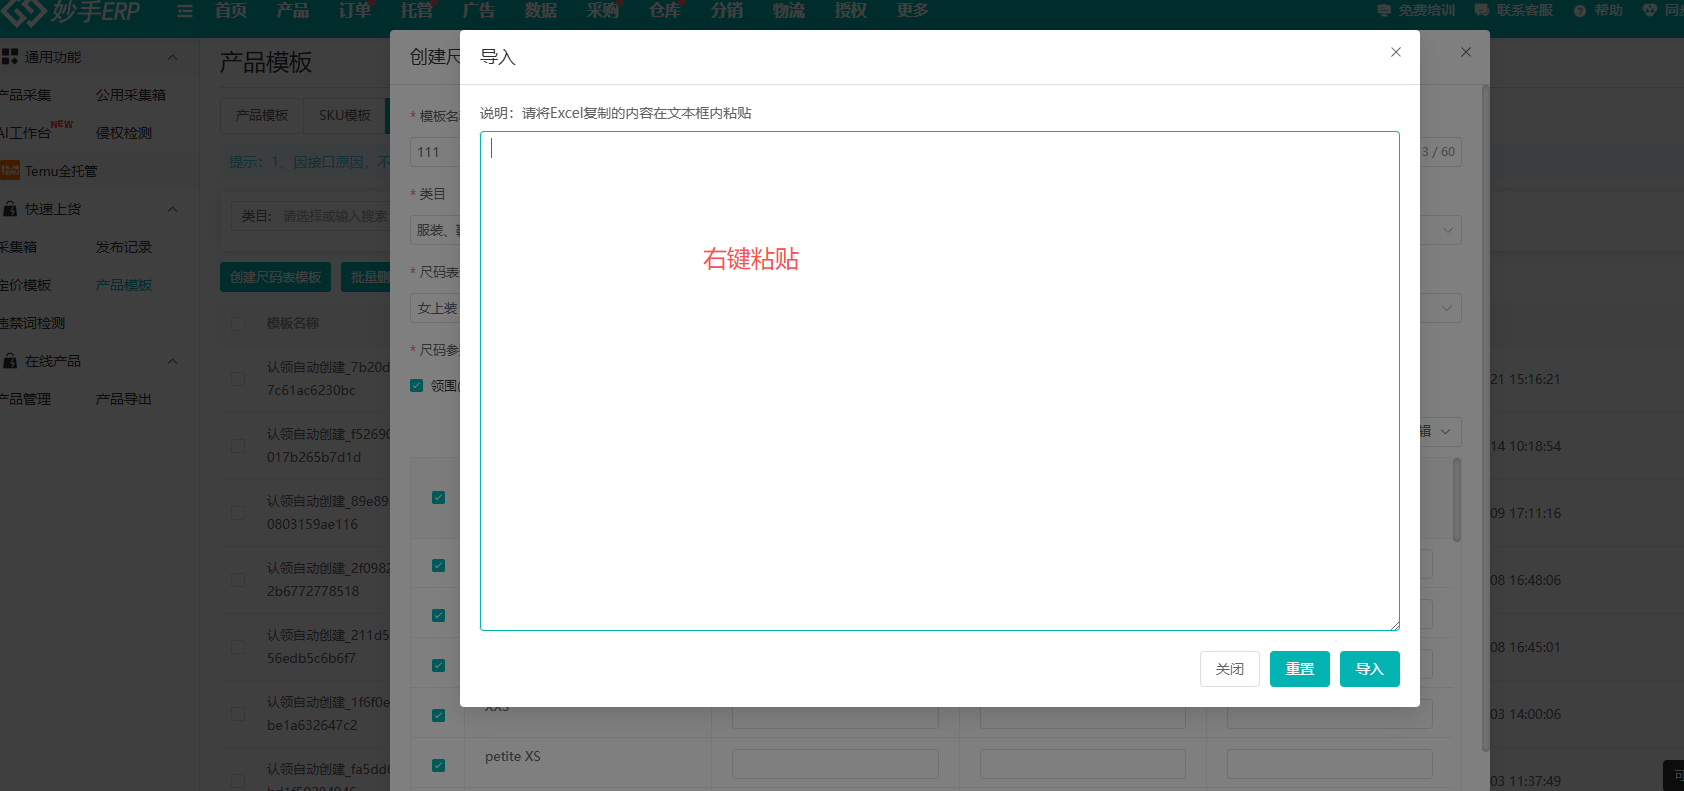
Task: Open the 采购 top menu
Action: (x=603, y=11)
